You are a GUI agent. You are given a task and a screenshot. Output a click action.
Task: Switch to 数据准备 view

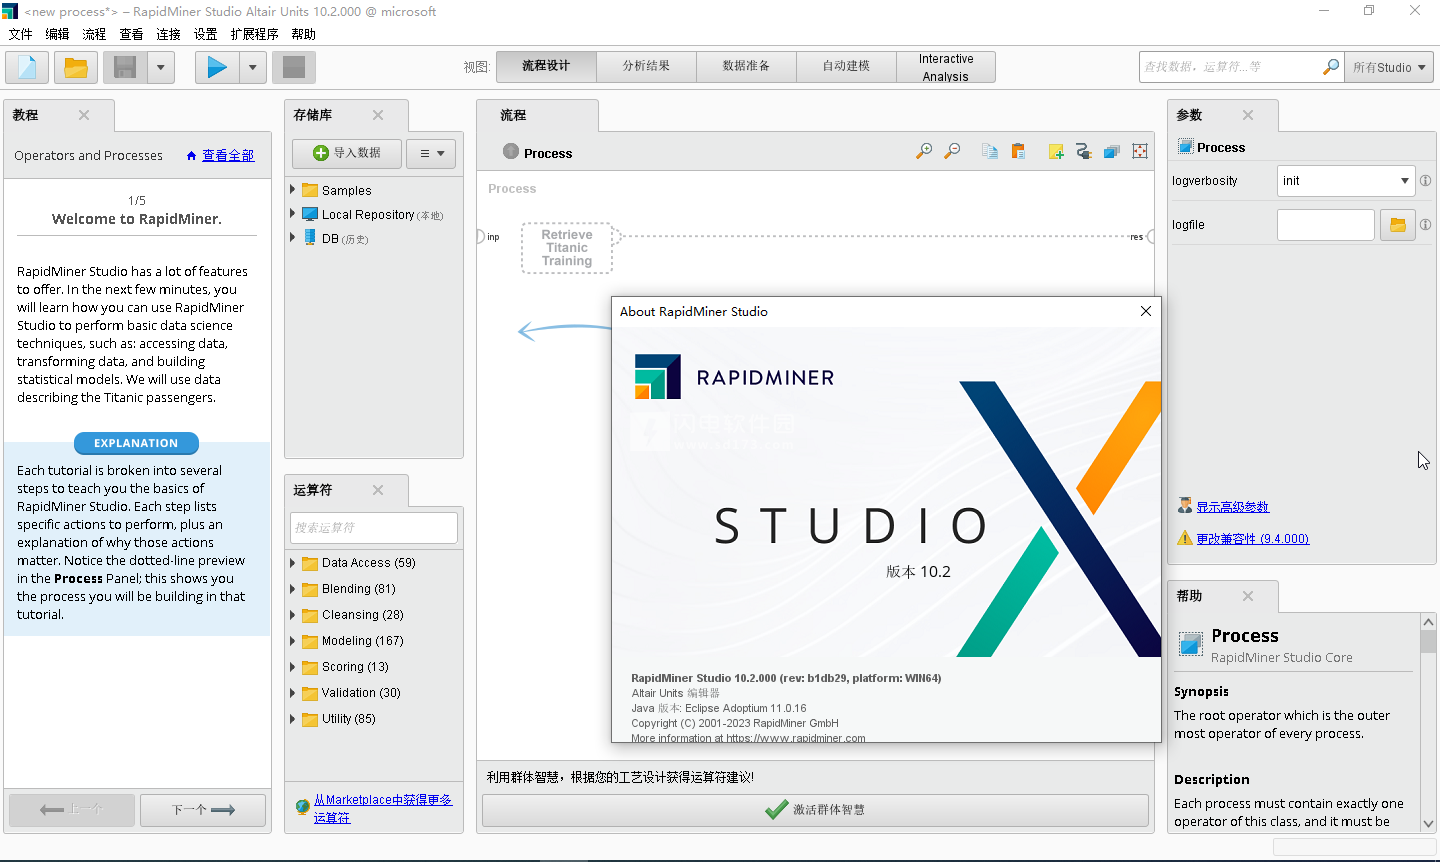[746, 66]
